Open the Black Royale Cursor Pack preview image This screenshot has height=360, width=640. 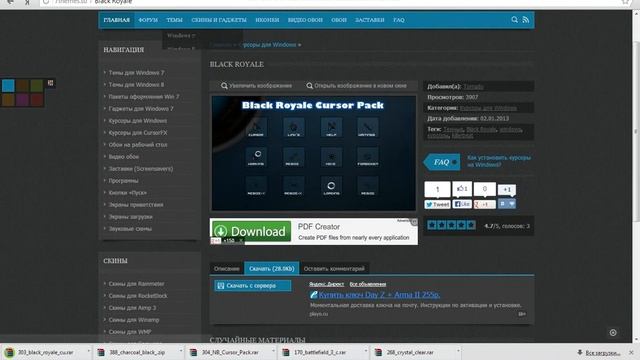click(x=313, y=153)
